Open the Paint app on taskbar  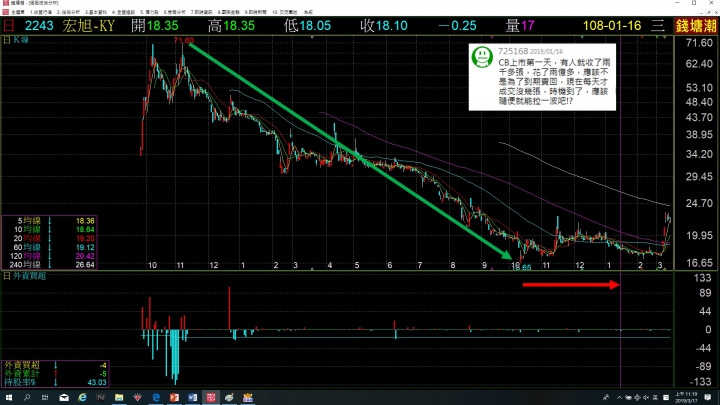coord(229,397)
